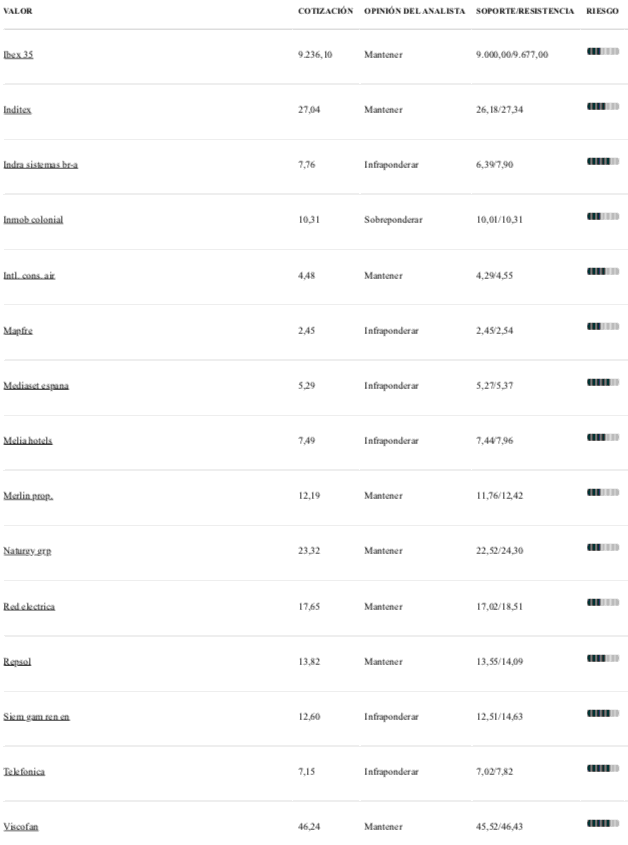The width and height of the screenshot is (628, 845).
Task: Open the Siem gam ren en link
Action: 36,716
